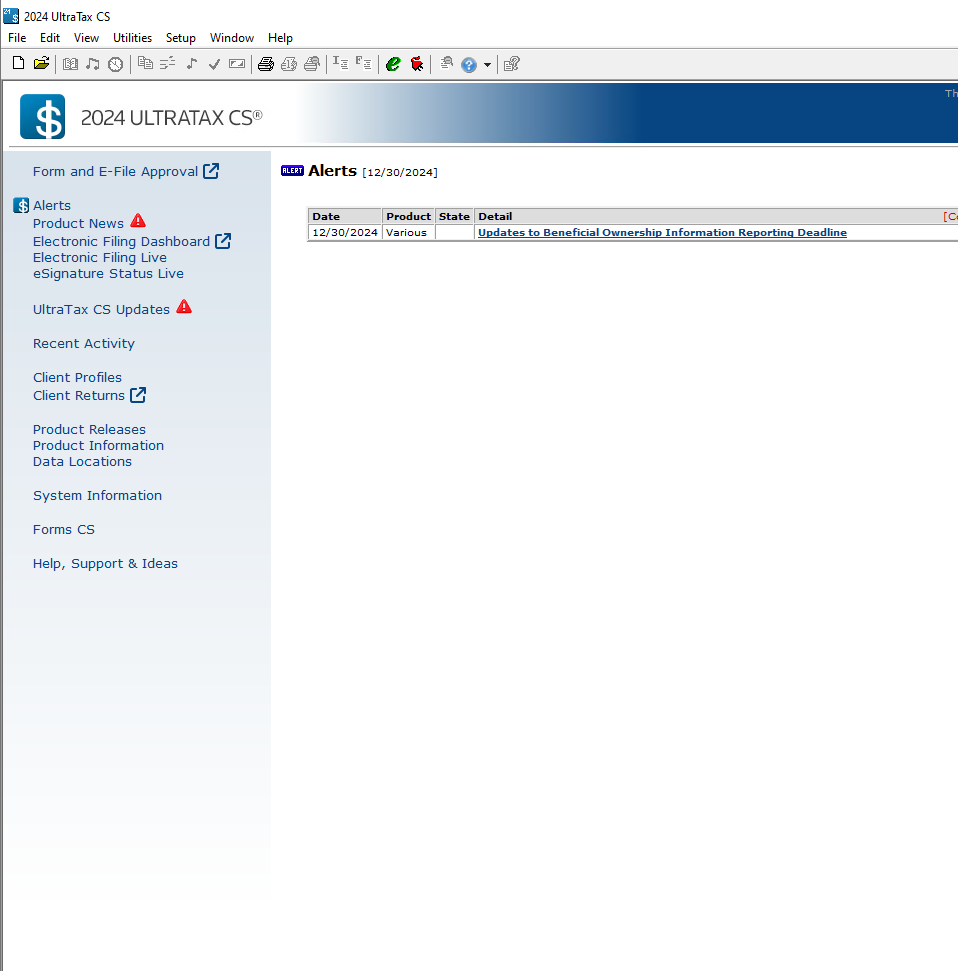Open Form and E-File Approval link
958x971 pixels.
tap(115, 172)
